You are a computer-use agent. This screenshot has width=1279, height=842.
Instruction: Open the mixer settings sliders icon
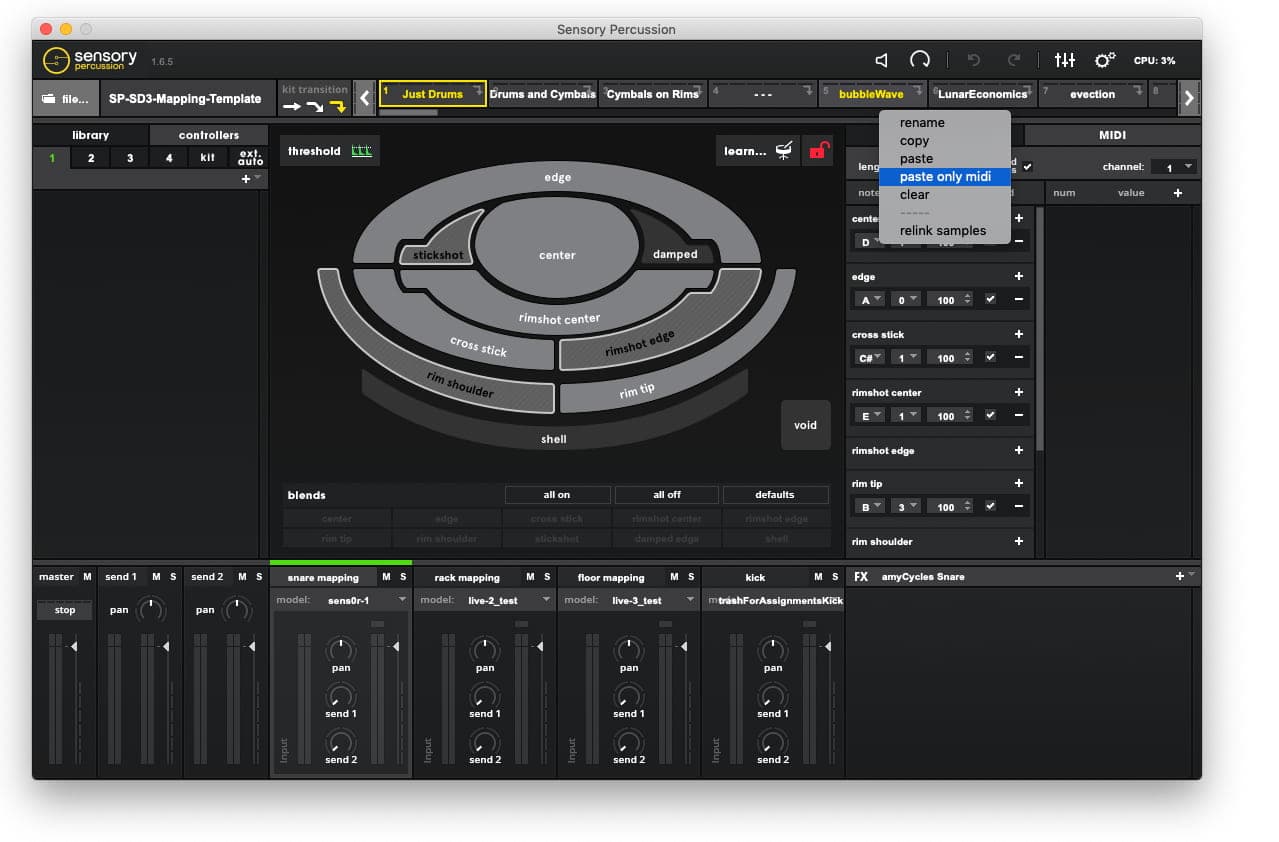(x=1064, y=60)
